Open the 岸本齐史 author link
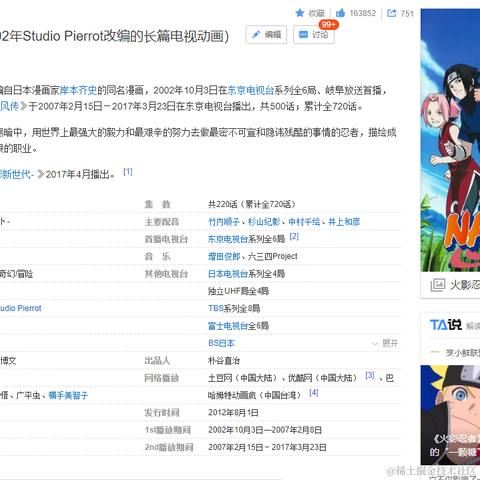The width and height of the screenshot is (480, 480). pyautogui.click(x=78, y=90)
